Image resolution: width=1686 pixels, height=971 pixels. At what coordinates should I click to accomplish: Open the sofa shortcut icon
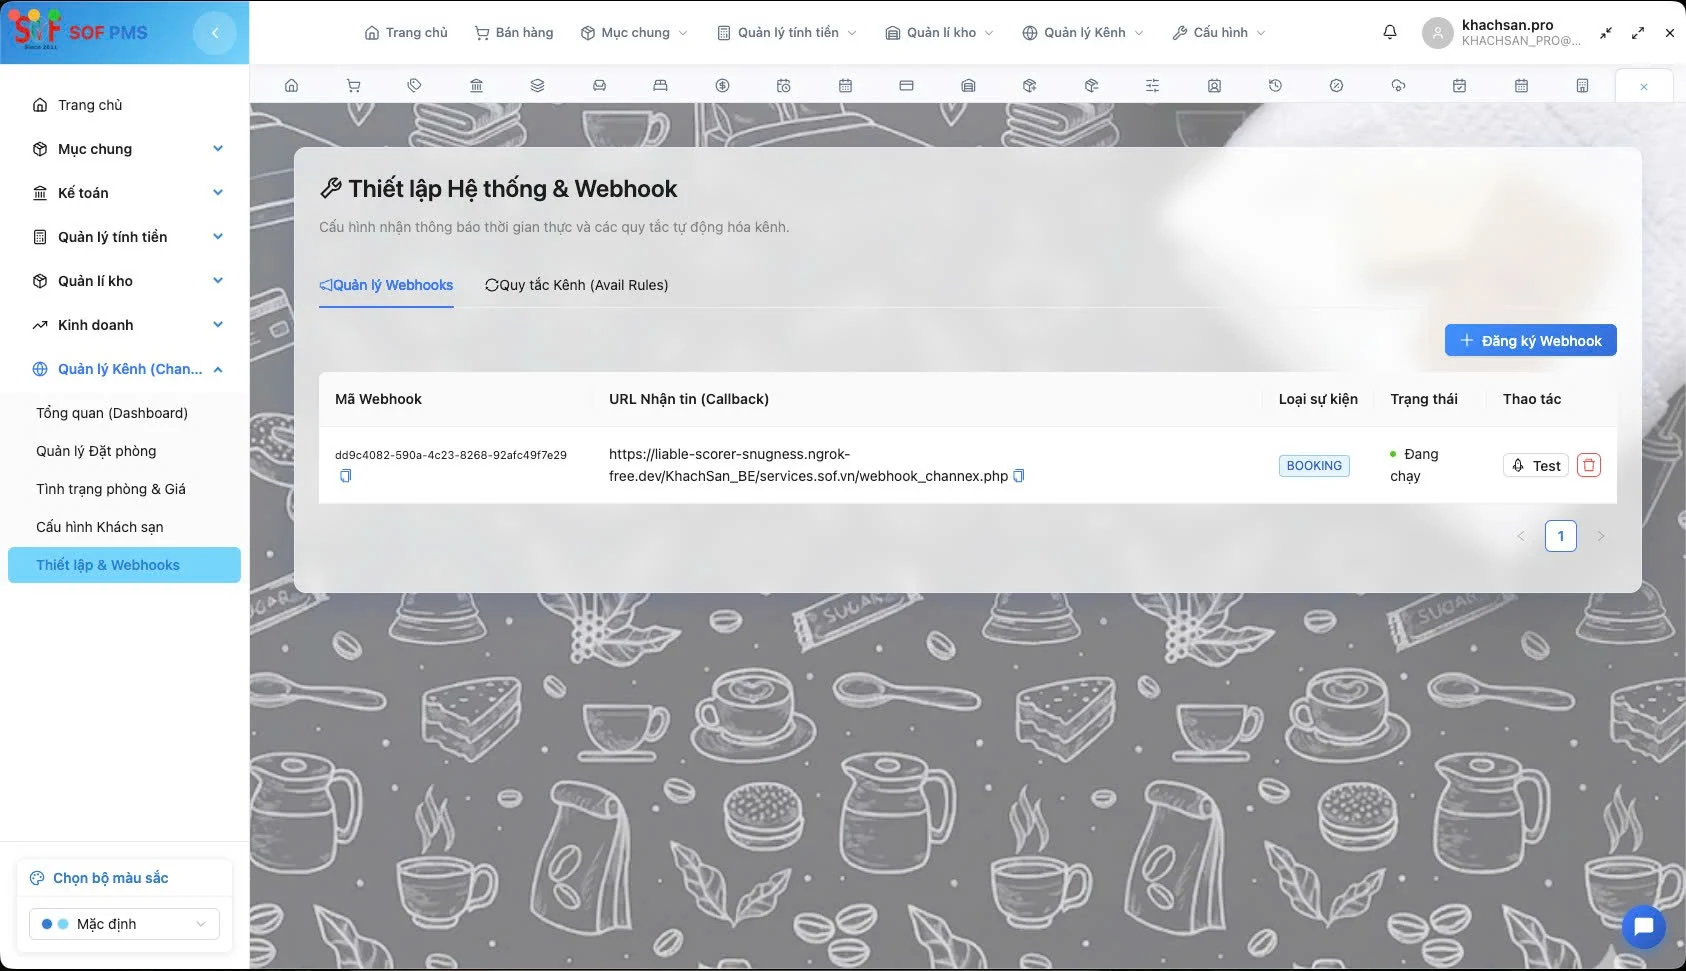click(599, 86)
